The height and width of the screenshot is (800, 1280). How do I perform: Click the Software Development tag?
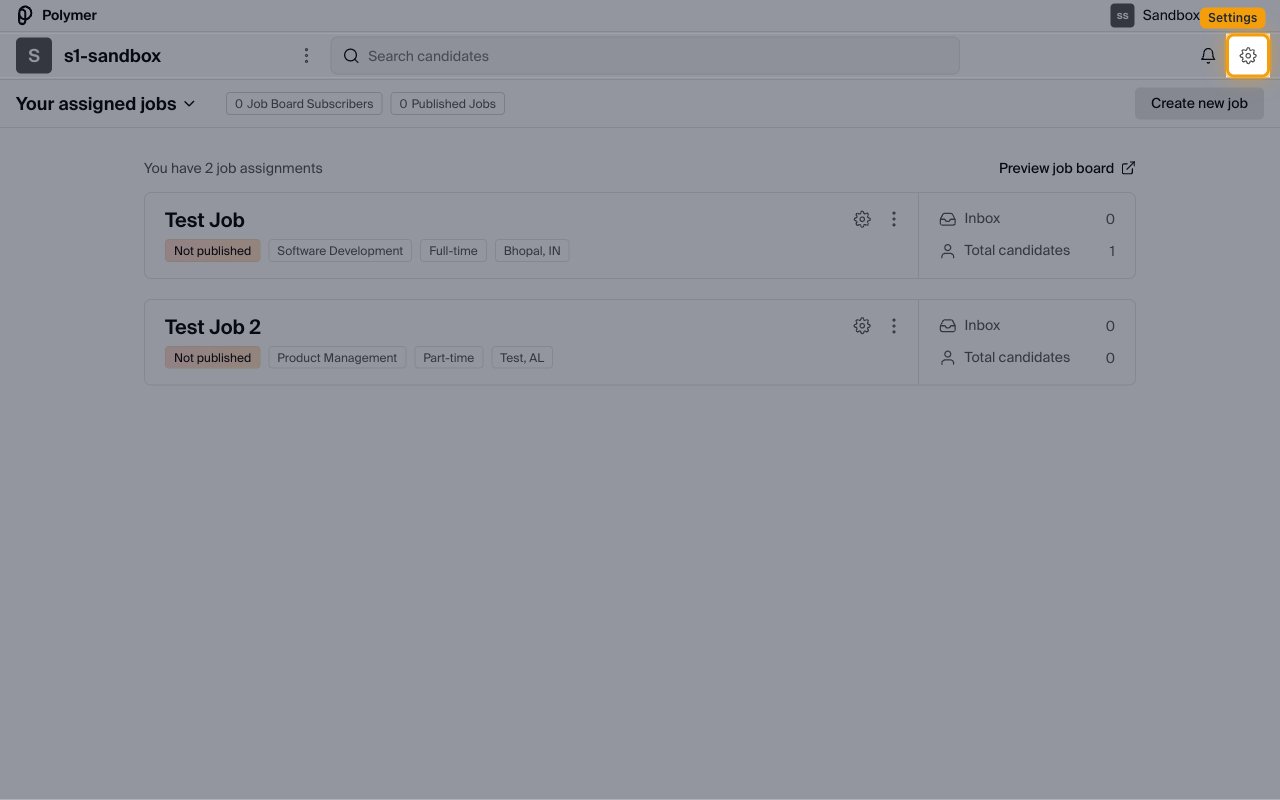340,251
